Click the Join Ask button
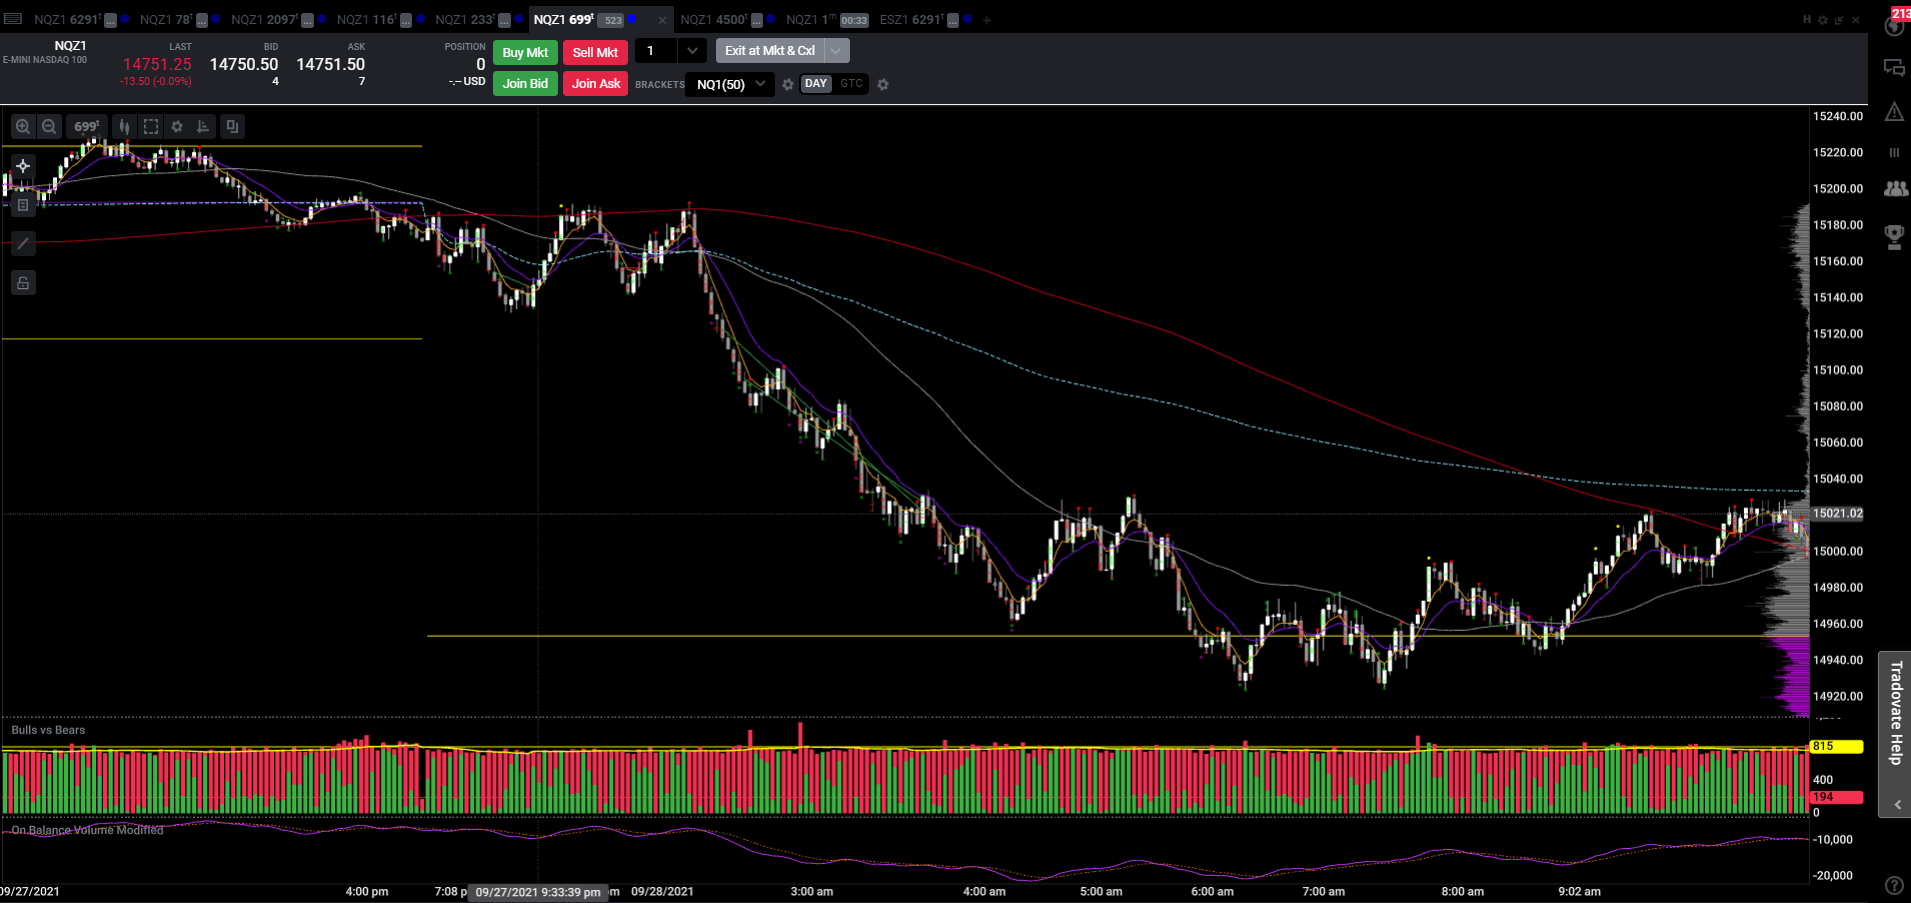Viewport: 1911px width, 903px height. point(595,84)
